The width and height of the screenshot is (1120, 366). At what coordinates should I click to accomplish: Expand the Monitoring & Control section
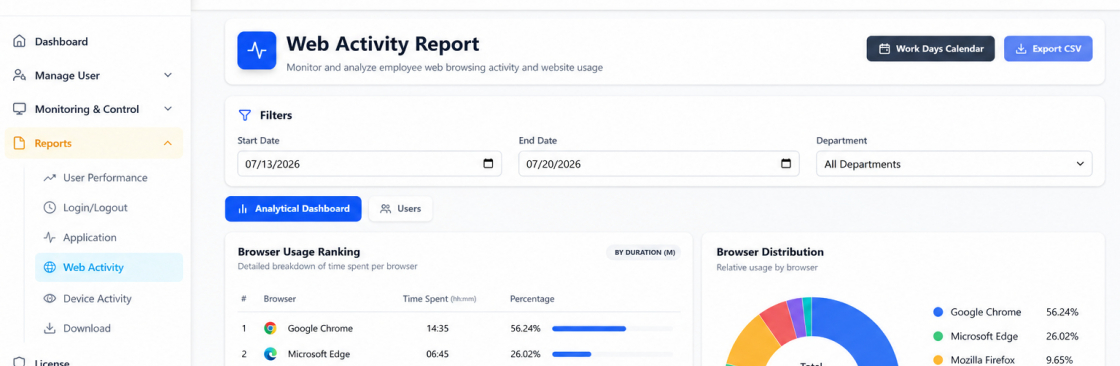coord(94,109)
